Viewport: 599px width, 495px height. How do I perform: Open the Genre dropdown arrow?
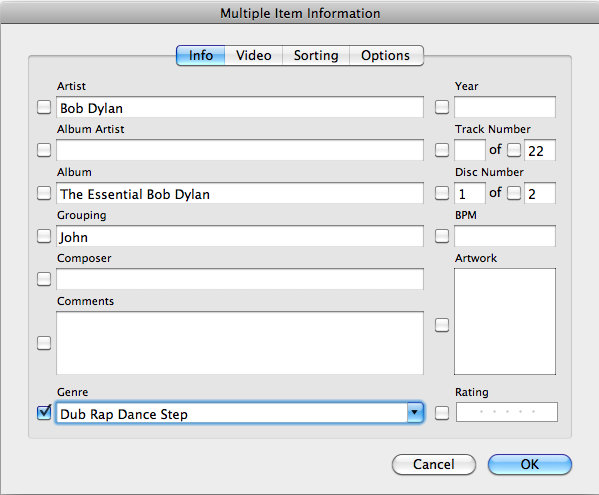(415, 412)
